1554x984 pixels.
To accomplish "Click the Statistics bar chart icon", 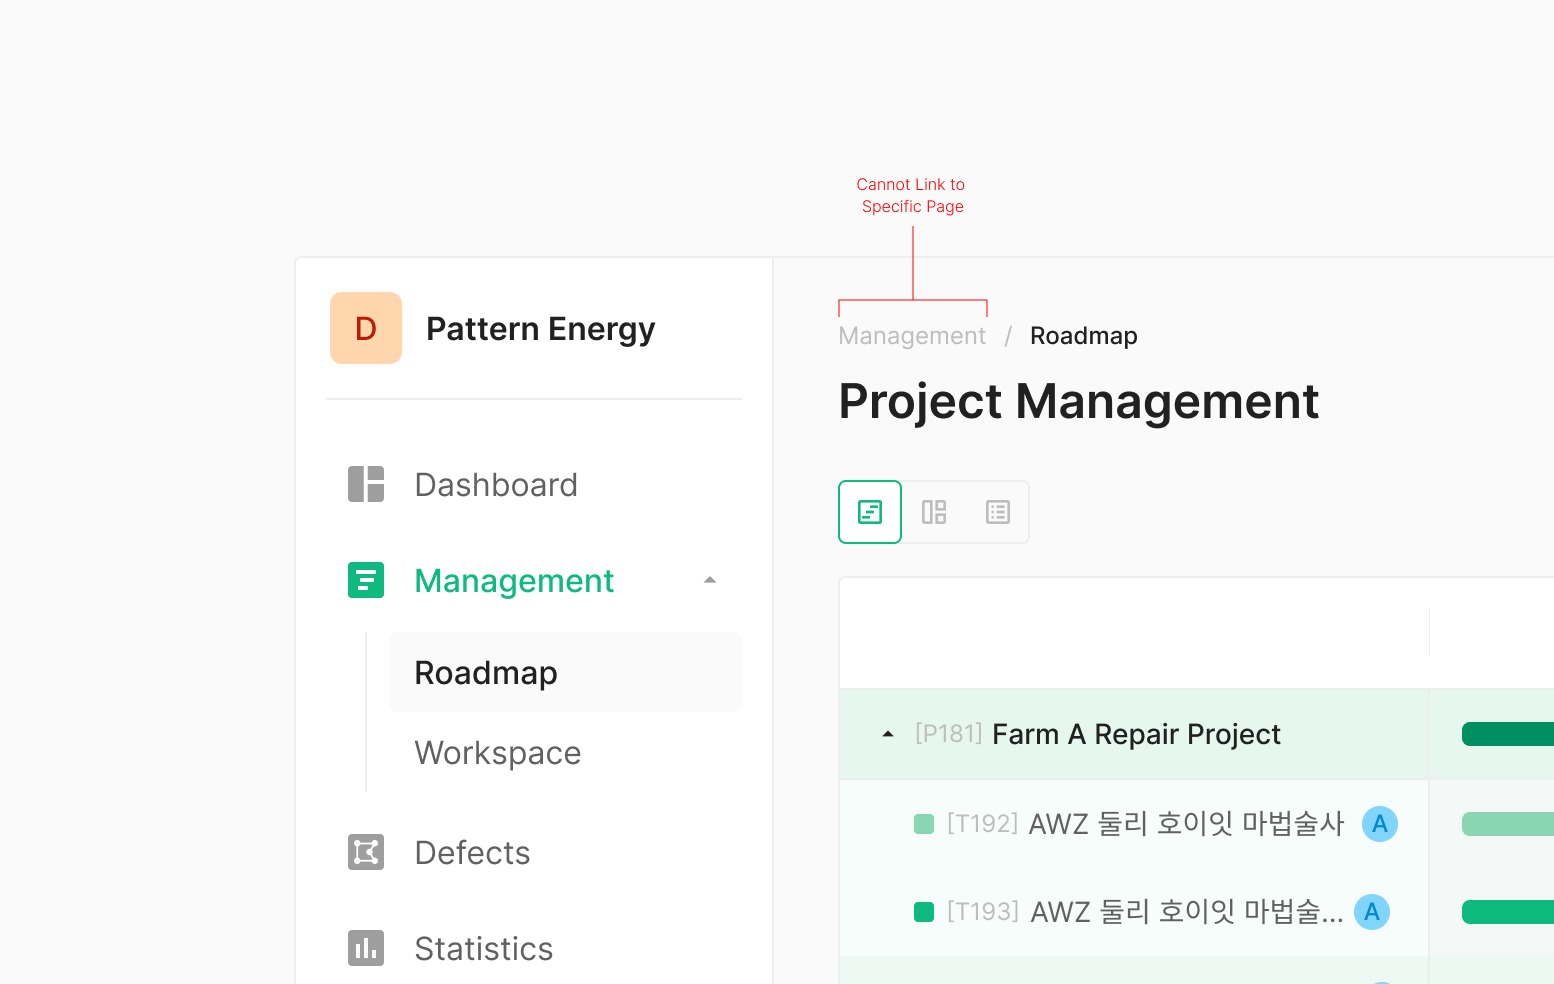I will [x=366, y=948].
